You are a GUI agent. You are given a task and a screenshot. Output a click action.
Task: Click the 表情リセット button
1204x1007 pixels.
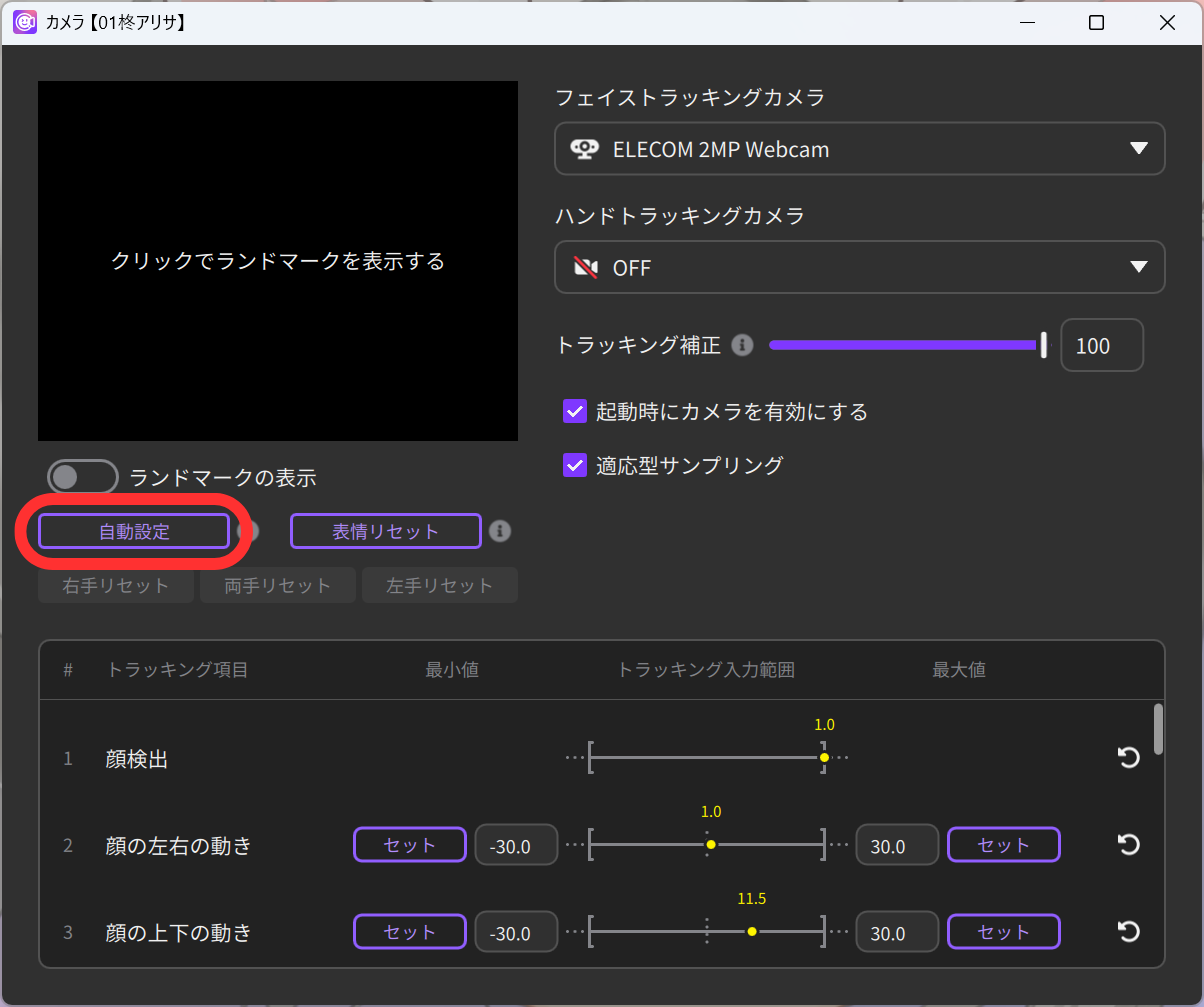pyautogui.click(x=386, y=531)
